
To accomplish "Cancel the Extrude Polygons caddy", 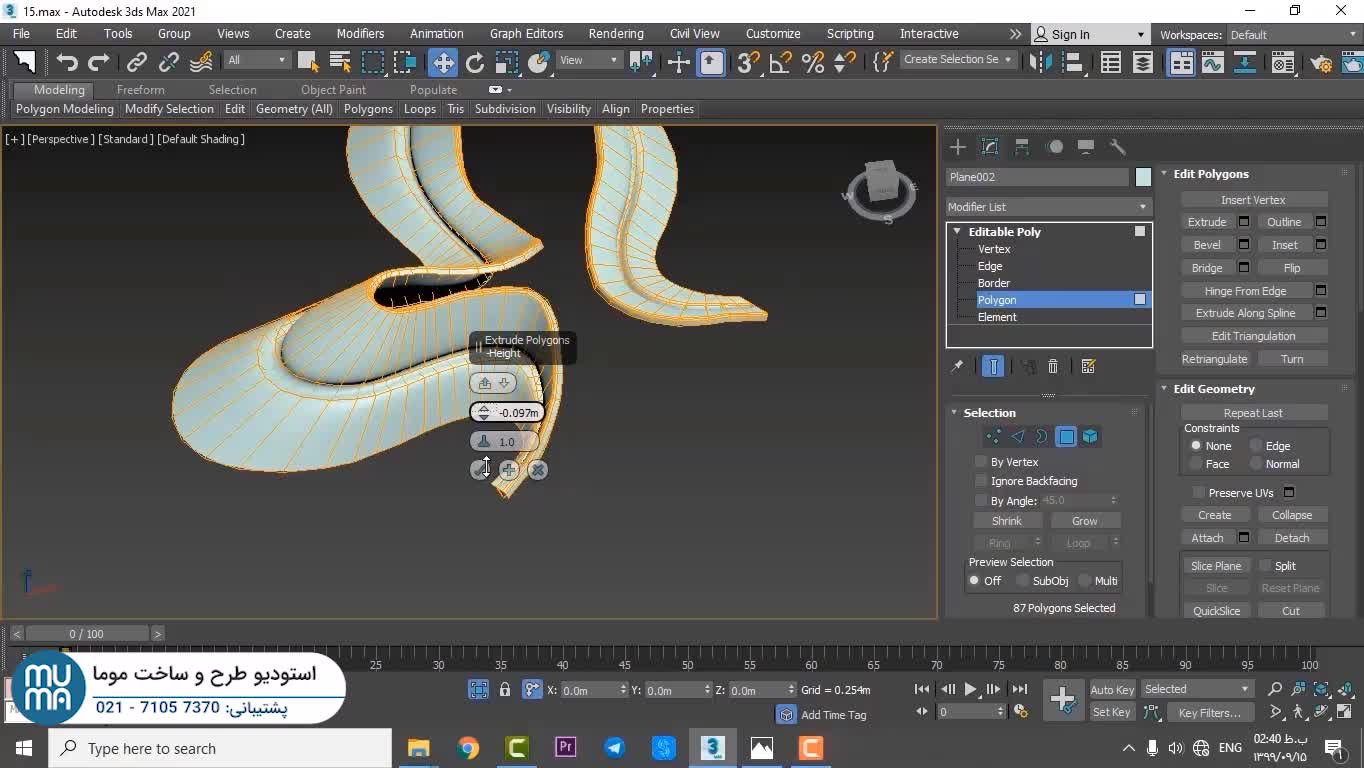I will (538, 470).
